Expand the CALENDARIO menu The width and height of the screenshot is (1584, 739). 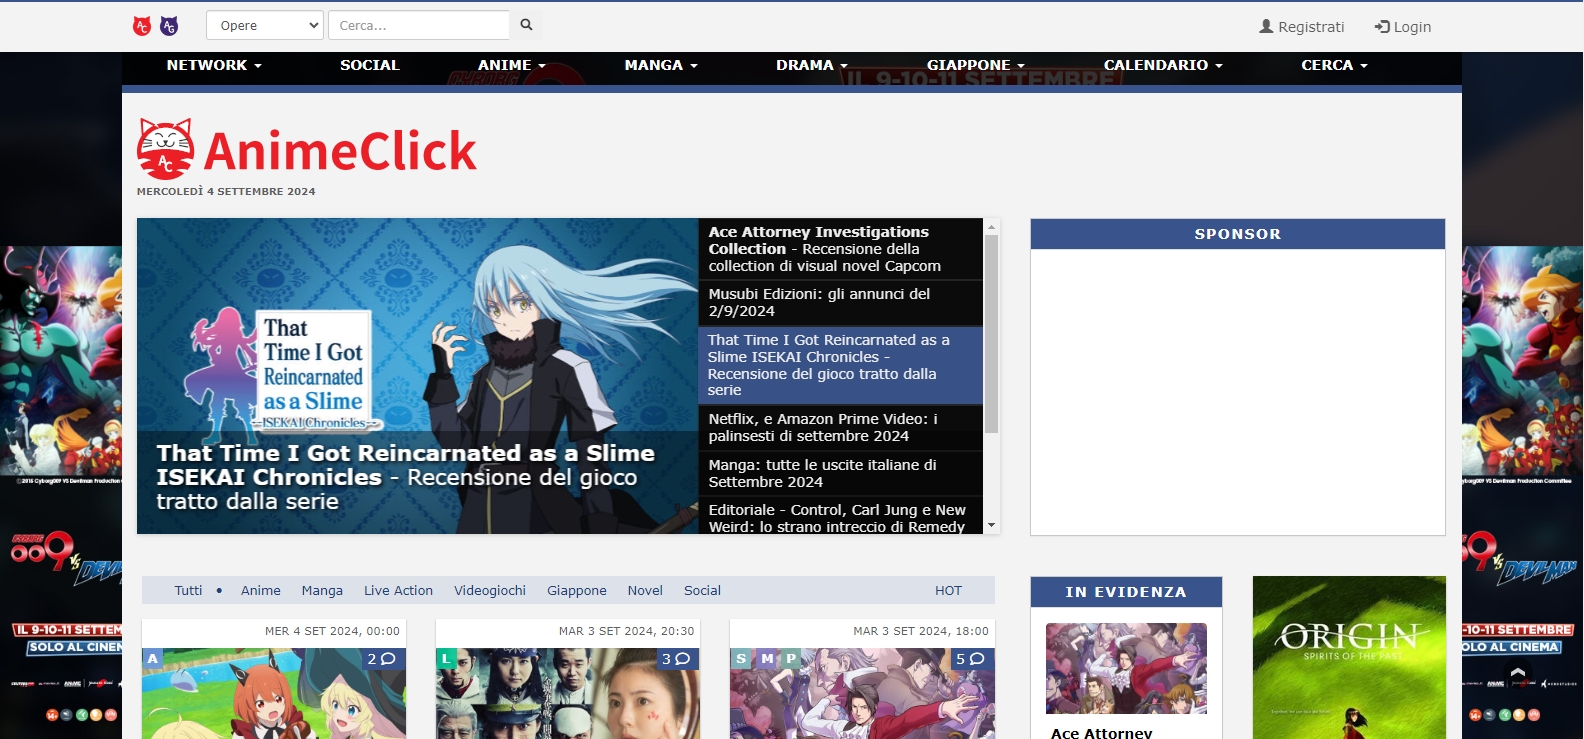pos(1163,65)
